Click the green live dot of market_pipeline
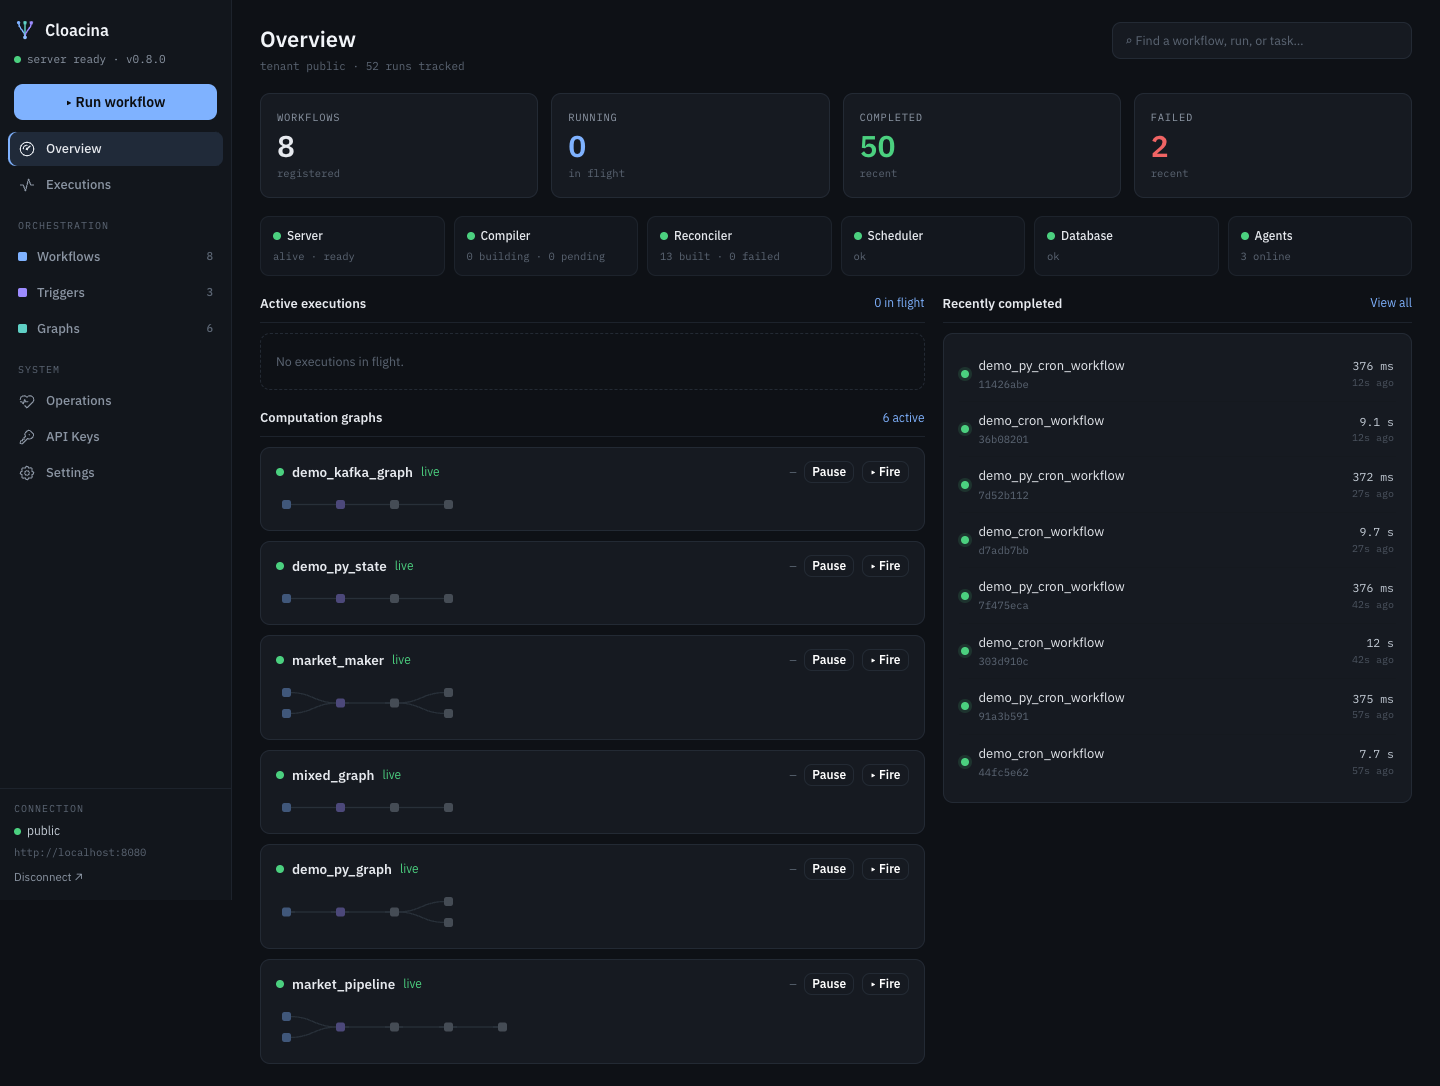Viewport: 1440px width, 1086px height. click(x=280, y=984)
